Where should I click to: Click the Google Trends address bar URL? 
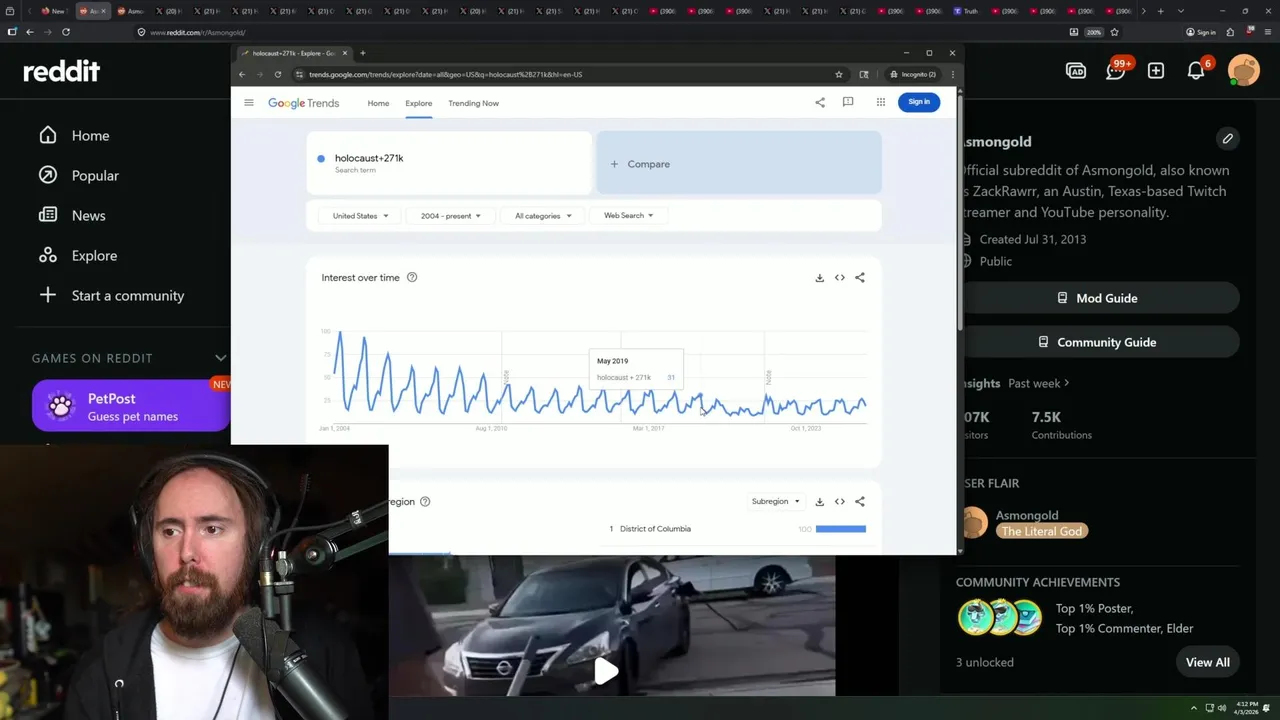[445, 74]
